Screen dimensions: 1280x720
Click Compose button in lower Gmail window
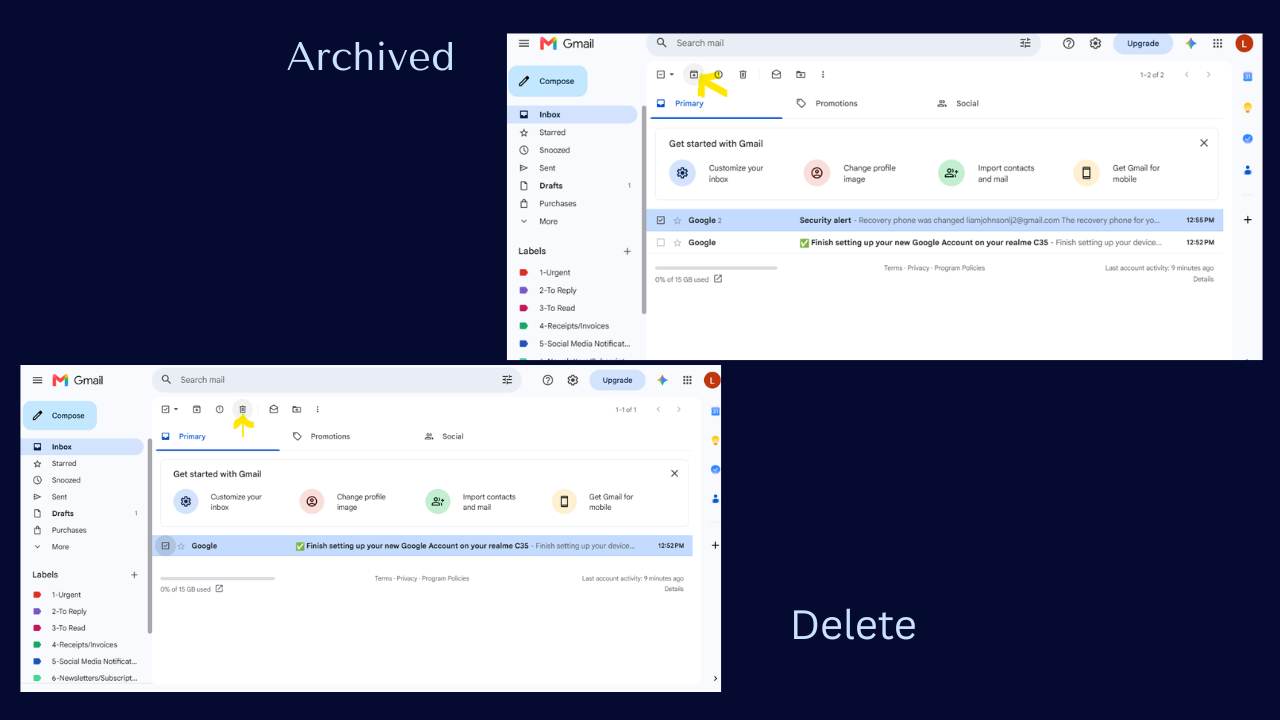coord(60,415)
